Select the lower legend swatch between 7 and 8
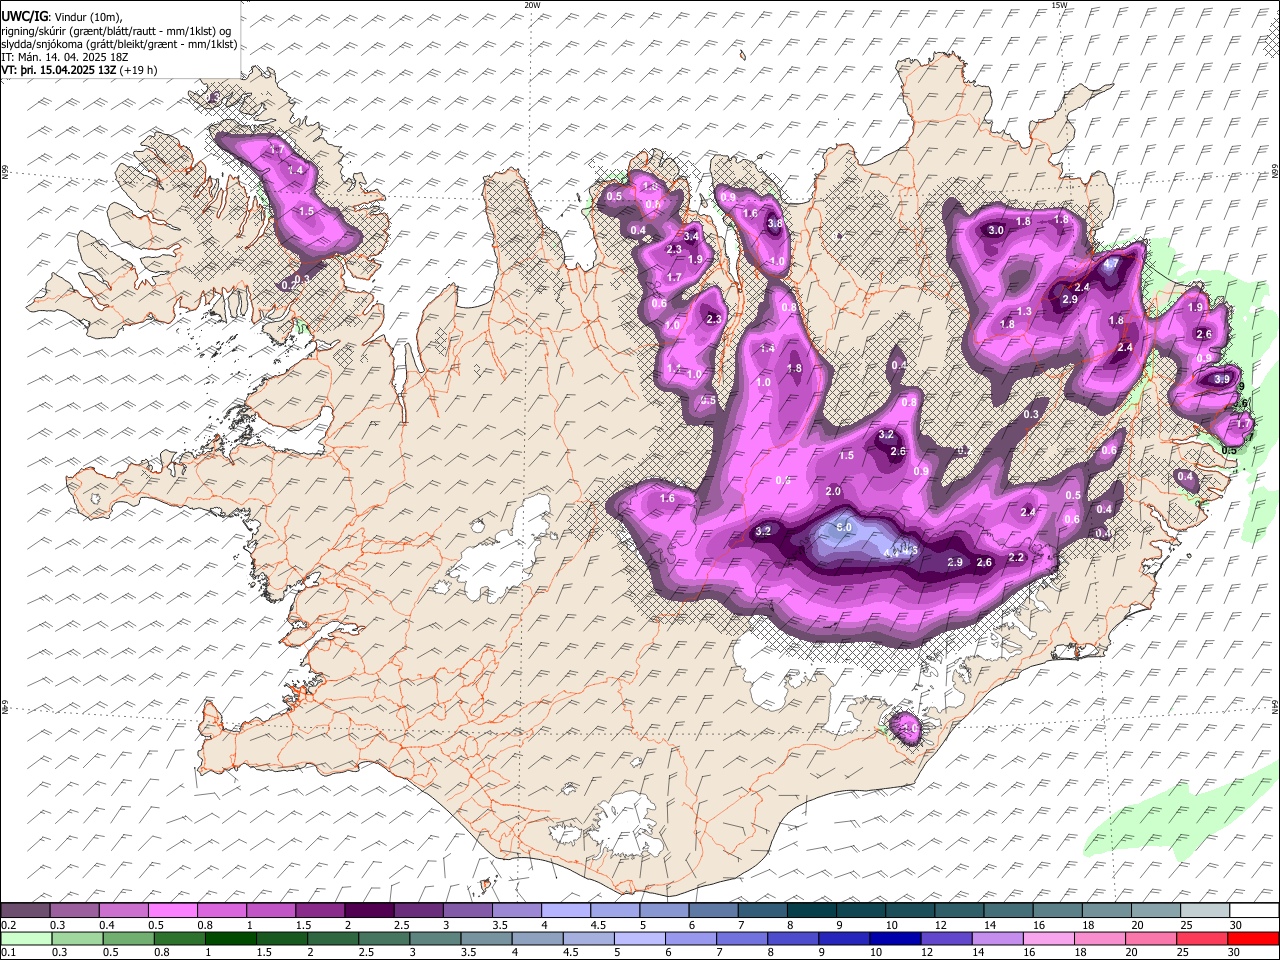Image resolution: width=1280 pixels, height=960 pixels. pos(742,938)
